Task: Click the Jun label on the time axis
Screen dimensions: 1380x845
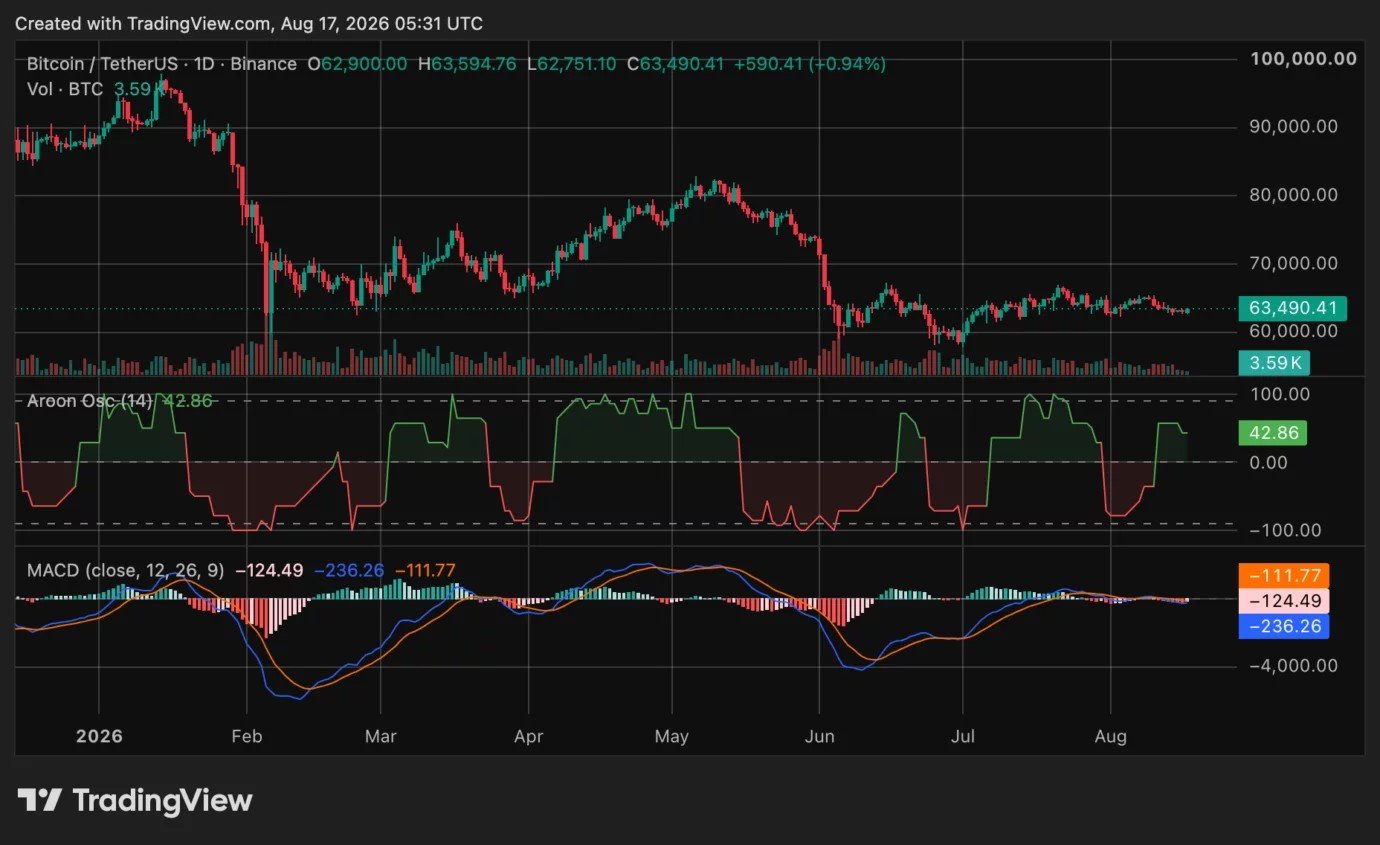Action: point(819,737)
